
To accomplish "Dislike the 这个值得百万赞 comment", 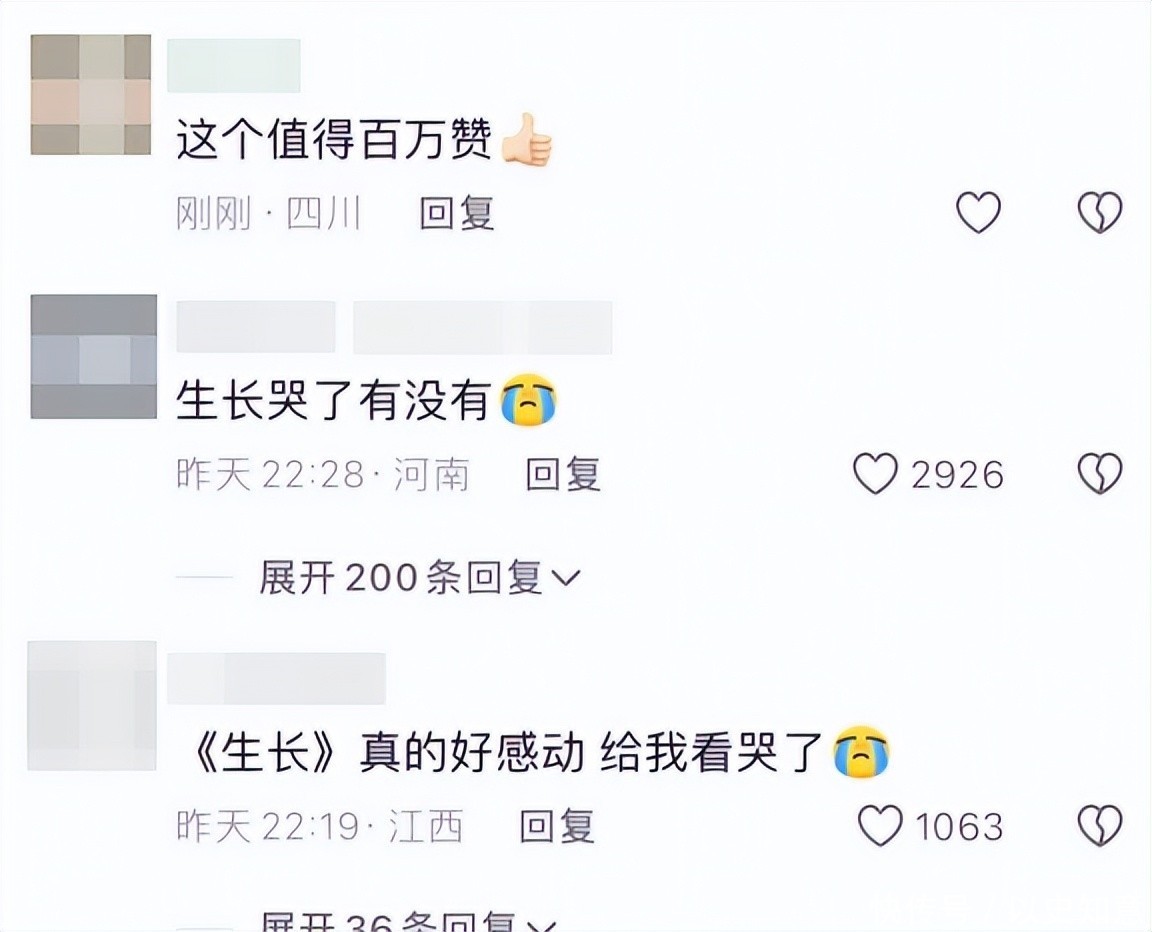I will coord(1099,212).
